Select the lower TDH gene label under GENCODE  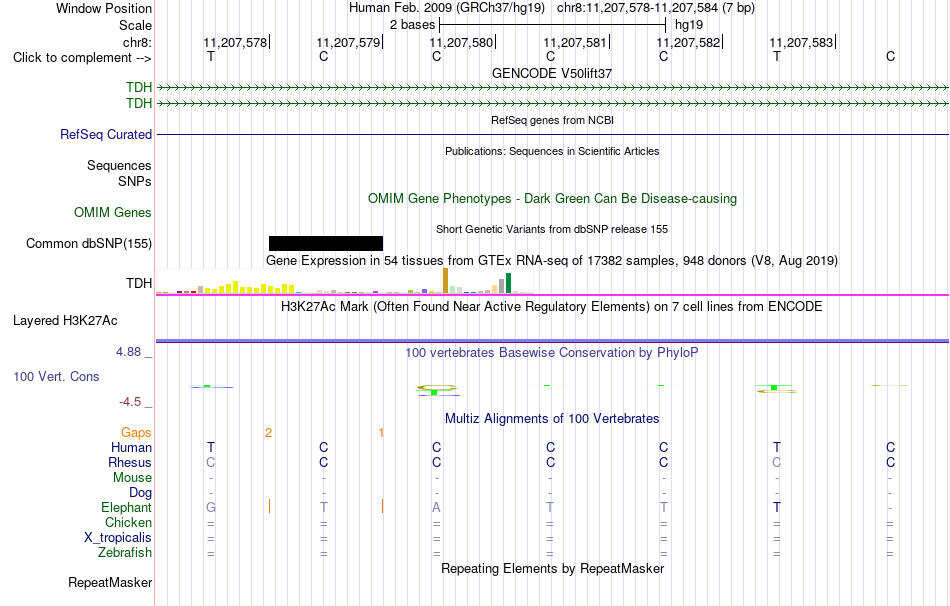139,104
